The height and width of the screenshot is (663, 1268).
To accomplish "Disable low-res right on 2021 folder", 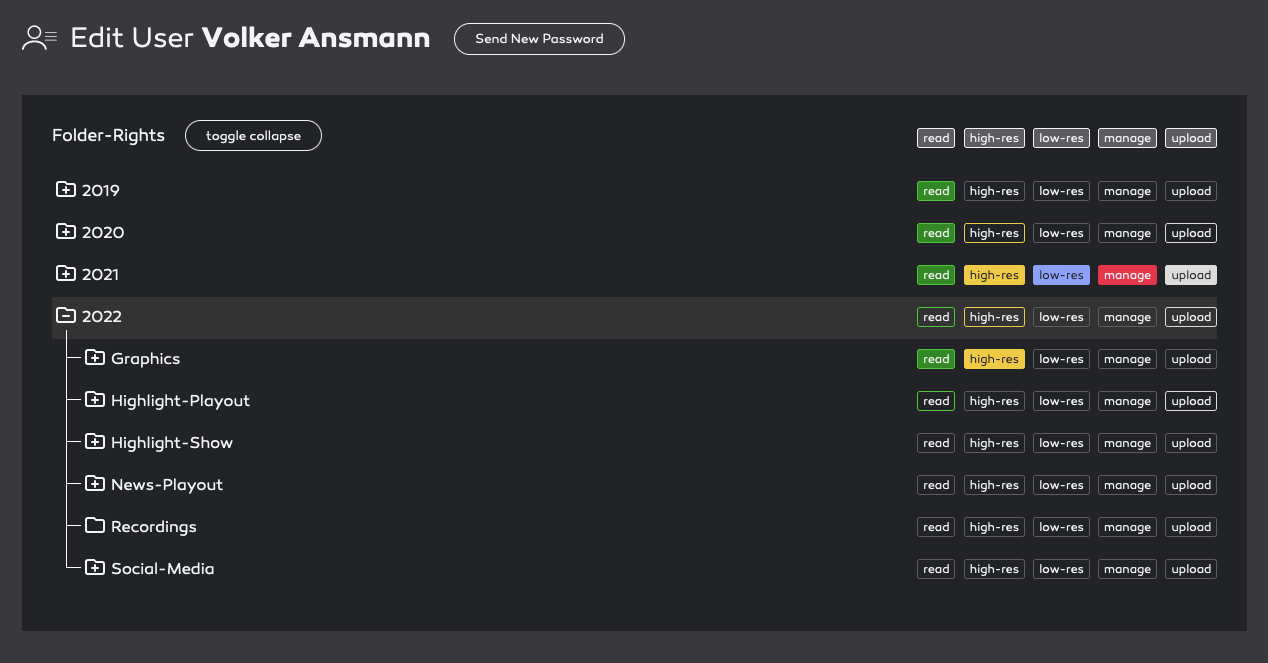I will coord(1061,275).
